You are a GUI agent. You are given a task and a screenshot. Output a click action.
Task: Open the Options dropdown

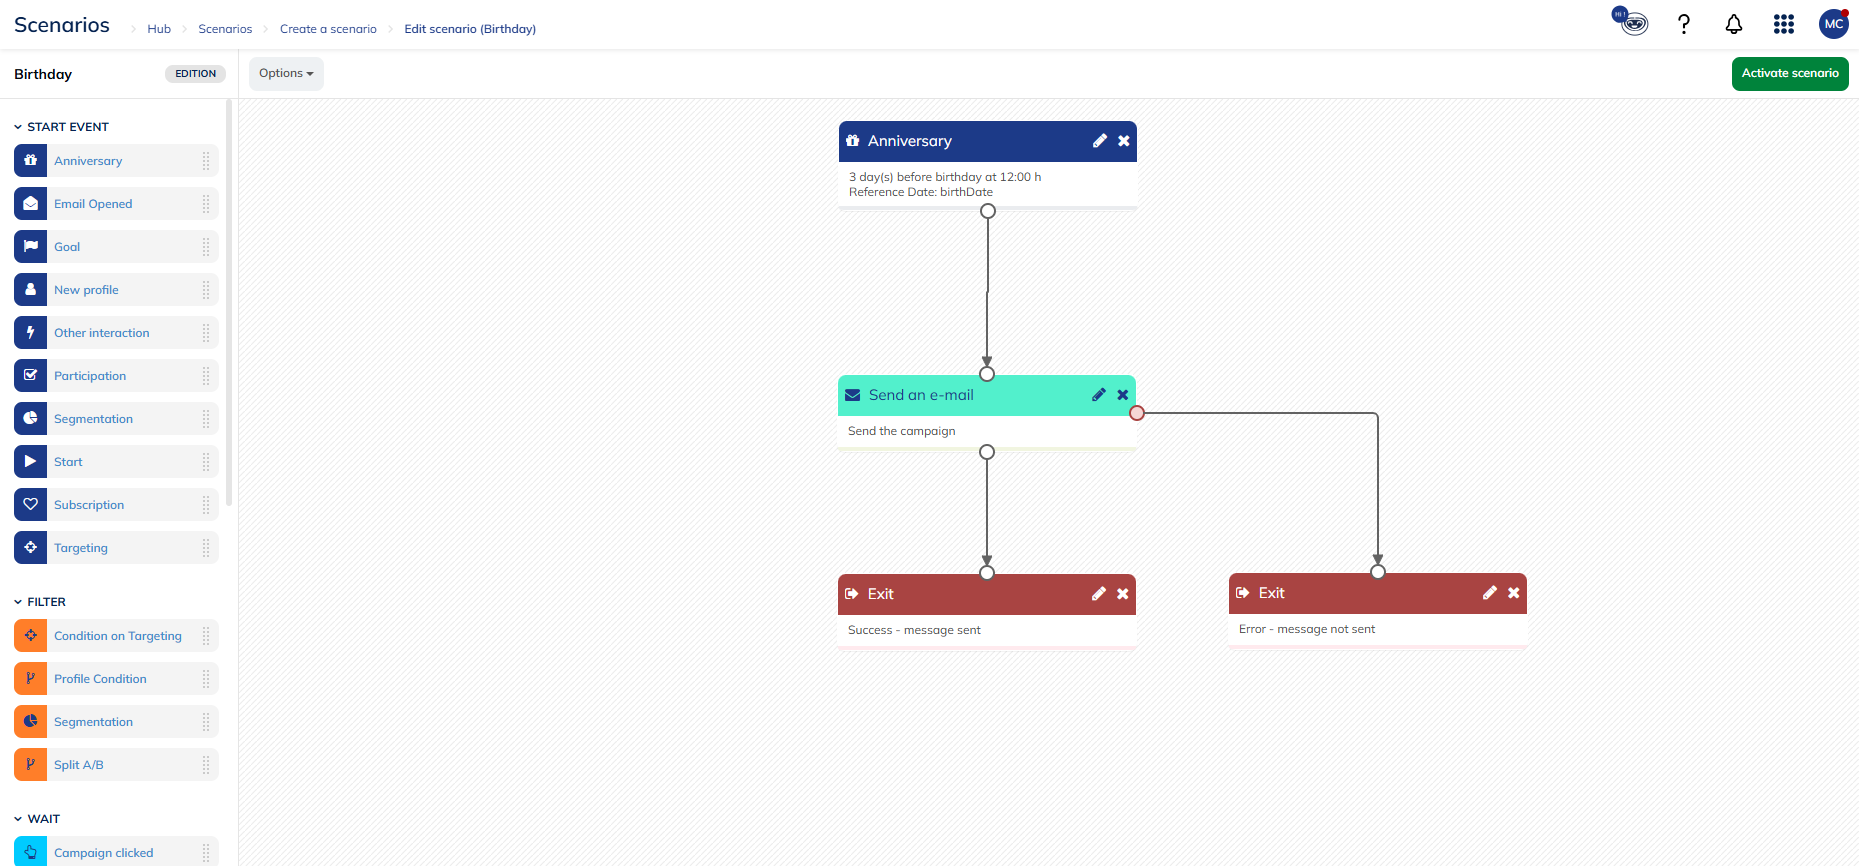286,74
